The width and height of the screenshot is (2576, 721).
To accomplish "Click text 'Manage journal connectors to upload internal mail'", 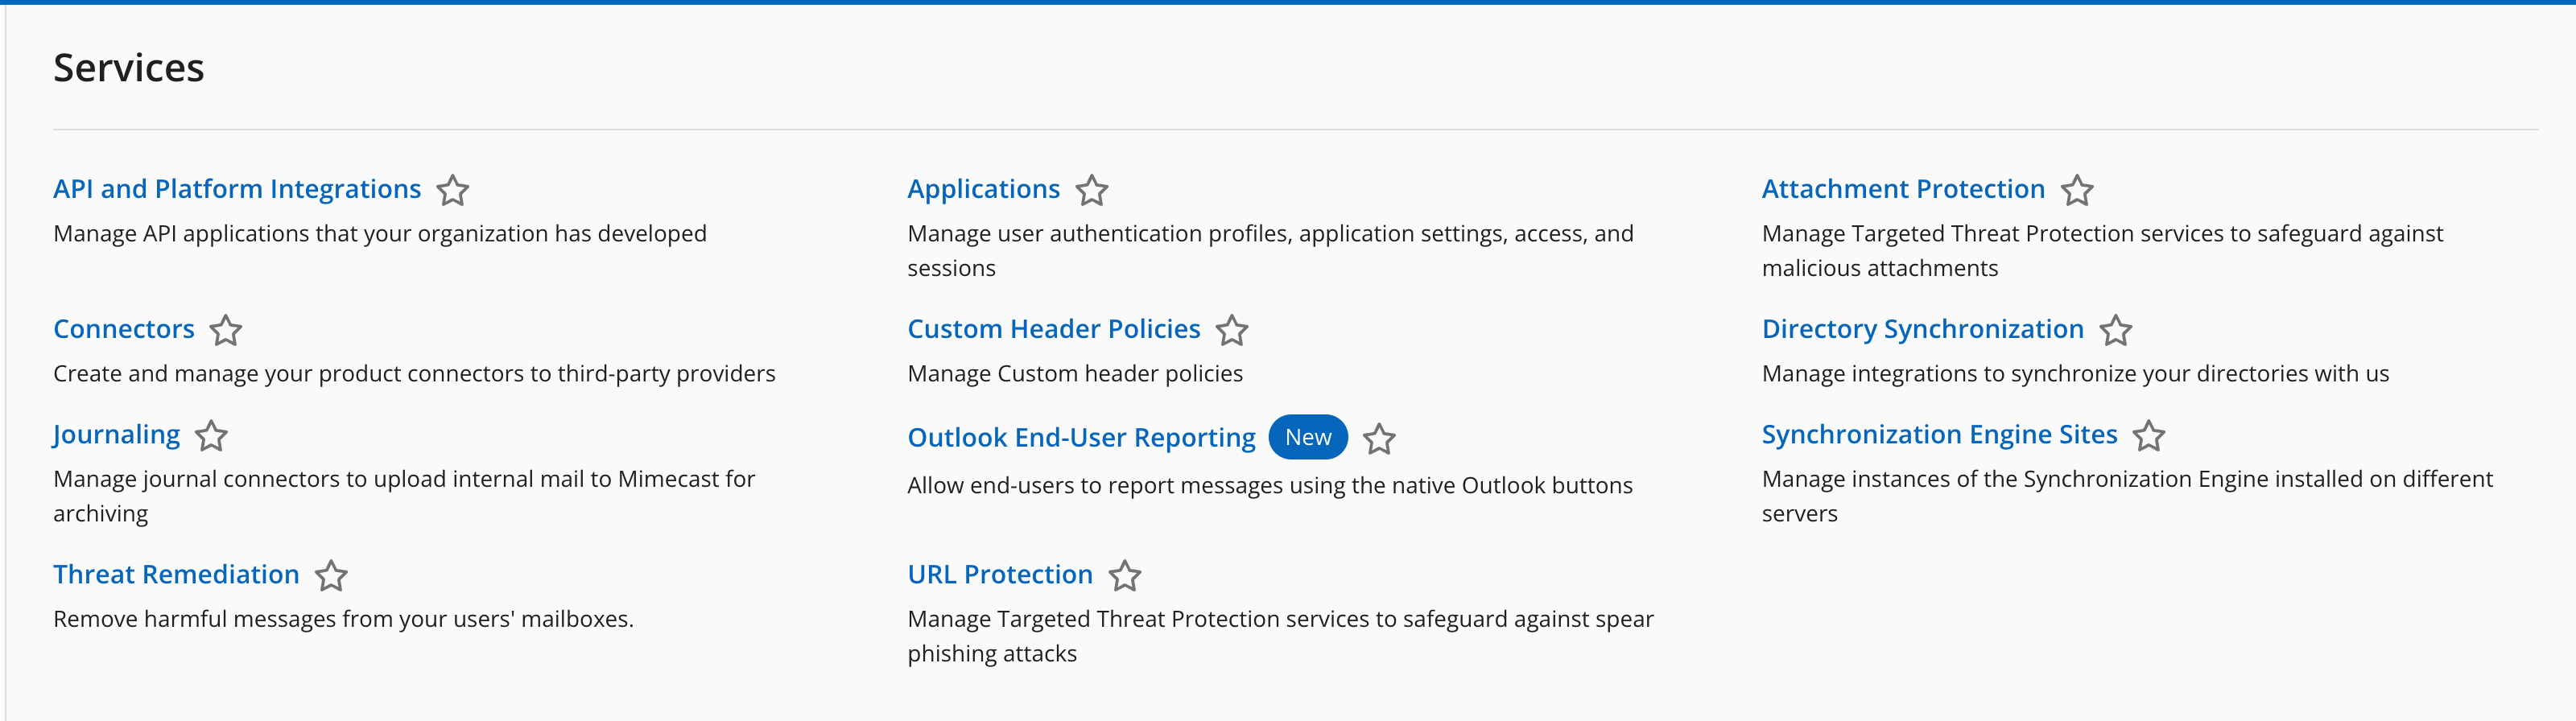I will [333, 479].
